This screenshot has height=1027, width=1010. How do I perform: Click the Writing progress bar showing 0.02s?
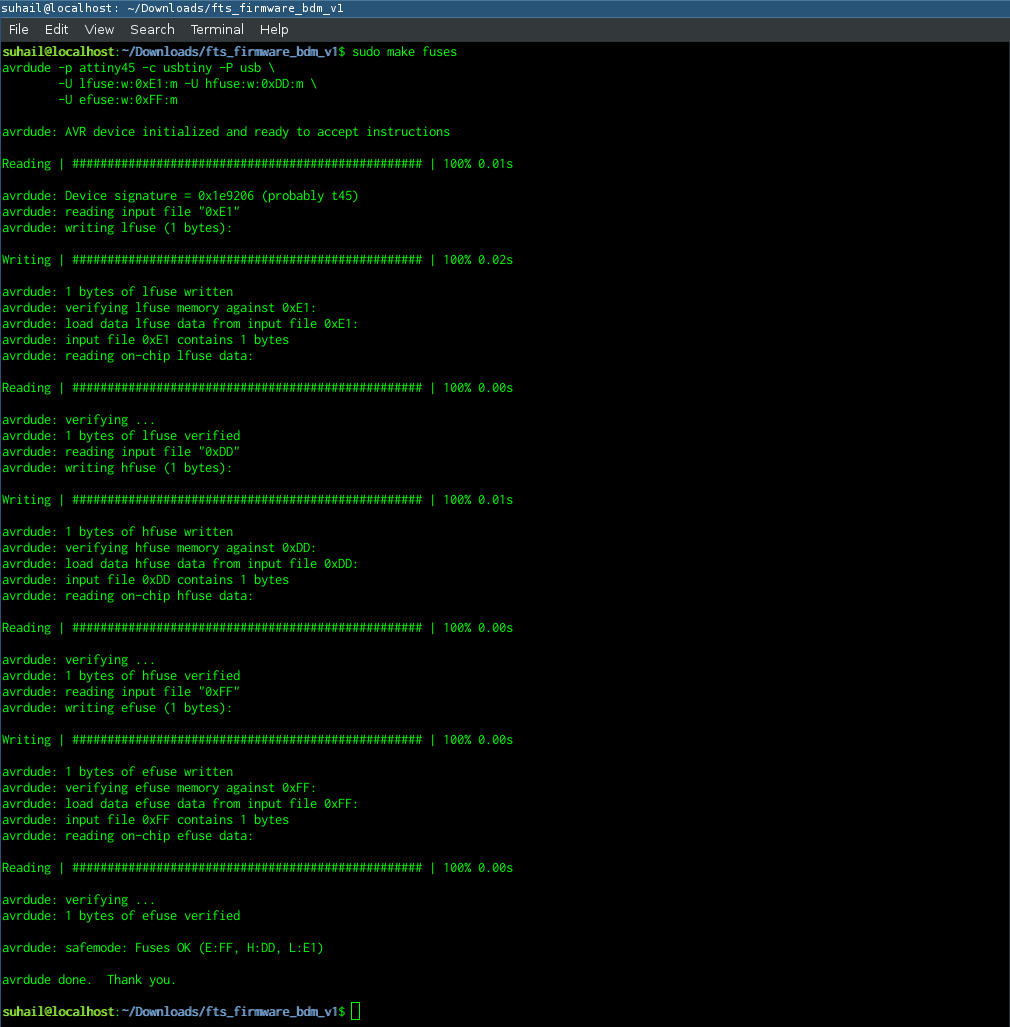(x=257, y=260)
